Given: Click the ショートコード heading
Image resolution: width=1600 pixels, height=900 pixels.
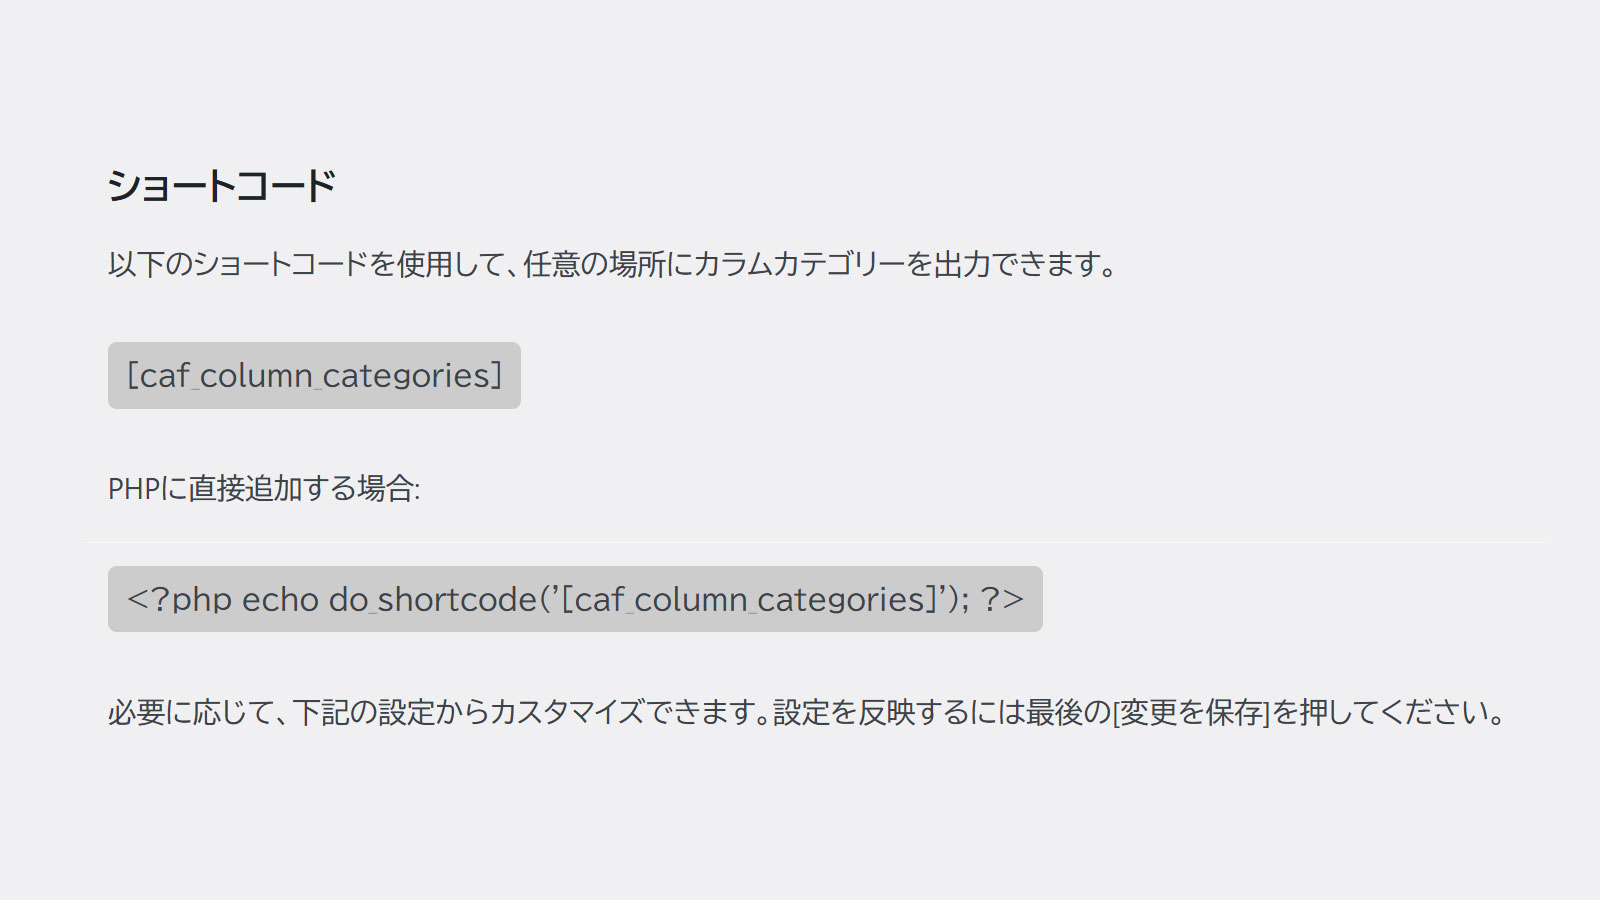Looking at the screenshot, I should (221, 186).
